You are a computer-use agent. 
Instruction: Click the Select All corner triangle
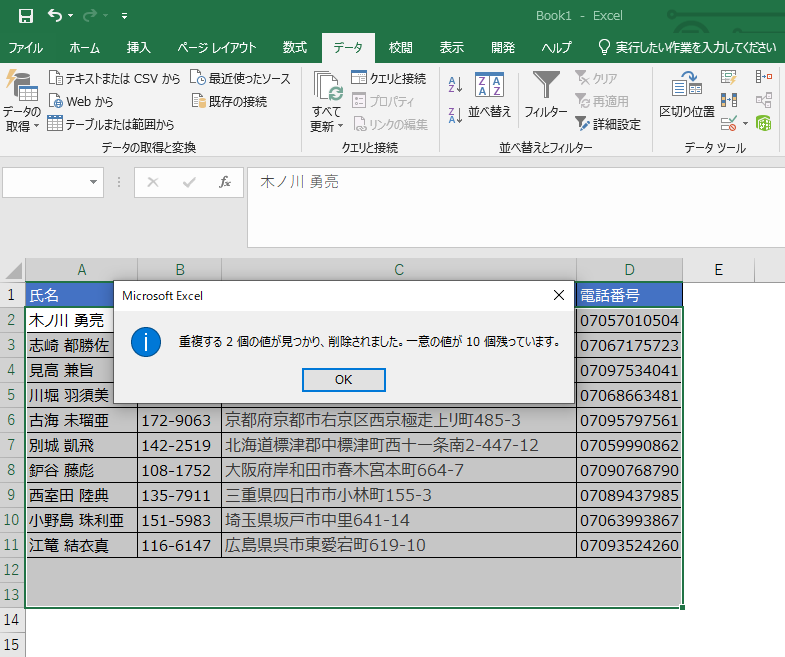(14, 270)
